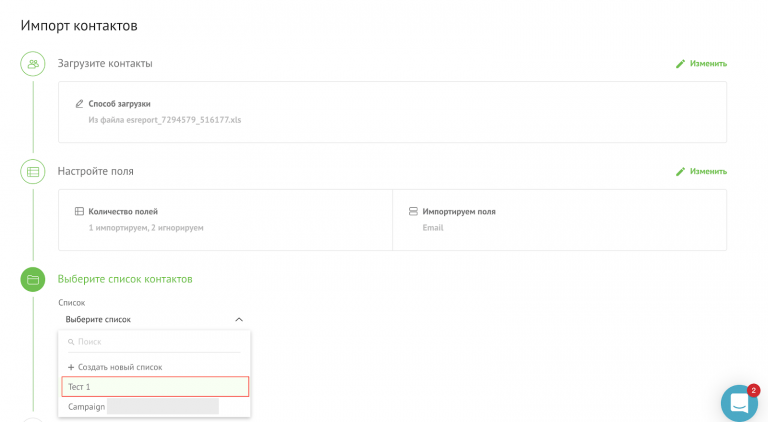This screenshot has width=768, height=422.
Task: Click the table icon next to Количество полей
Action: (79, 211)
